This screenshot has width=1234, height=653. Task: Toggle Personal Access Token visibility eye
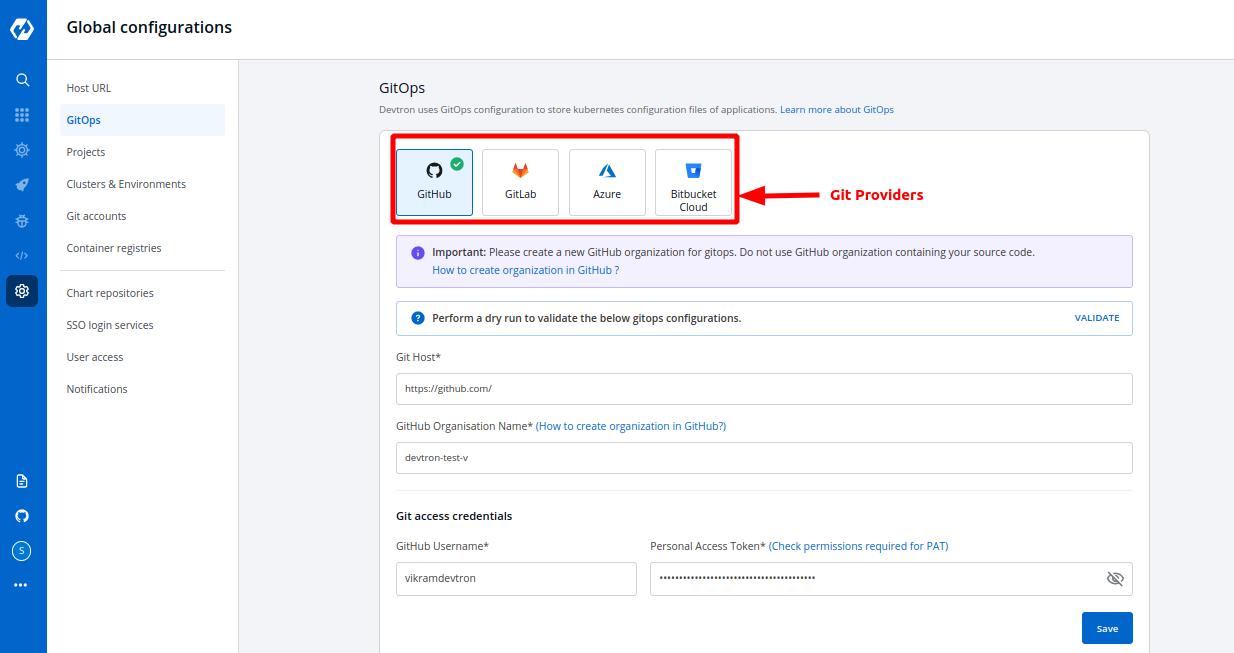click(1115, 578)
